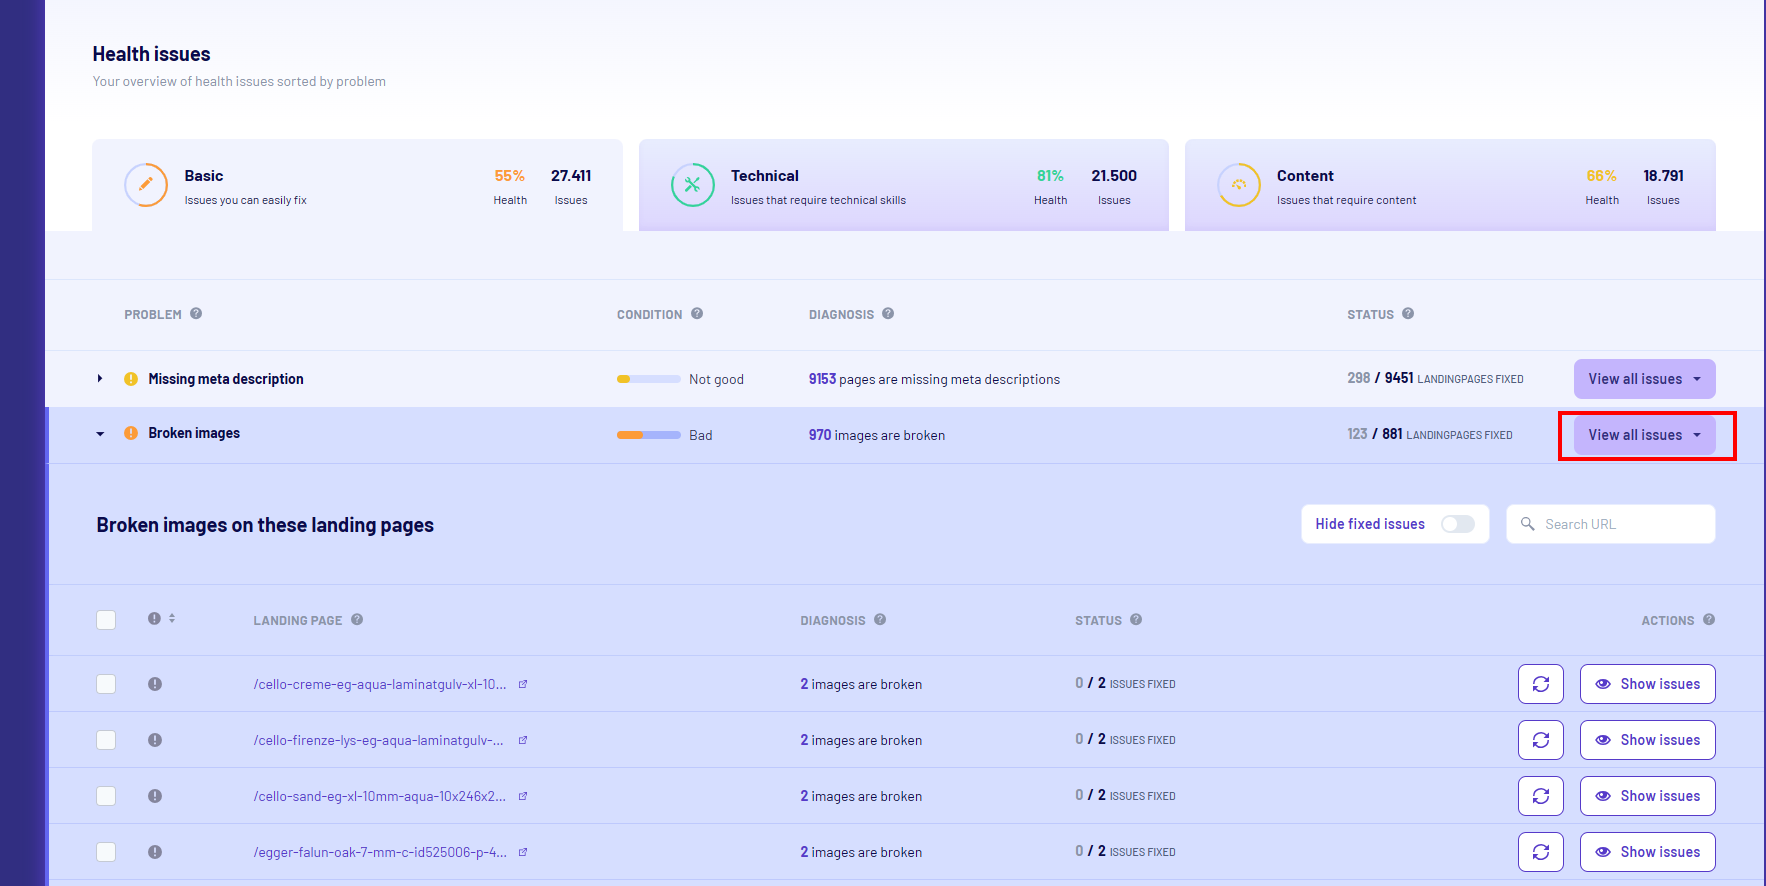Viewport: 1766px width, 886px height.
Task: Click Show issues for cello-creme page
Action: [1647, 684]
